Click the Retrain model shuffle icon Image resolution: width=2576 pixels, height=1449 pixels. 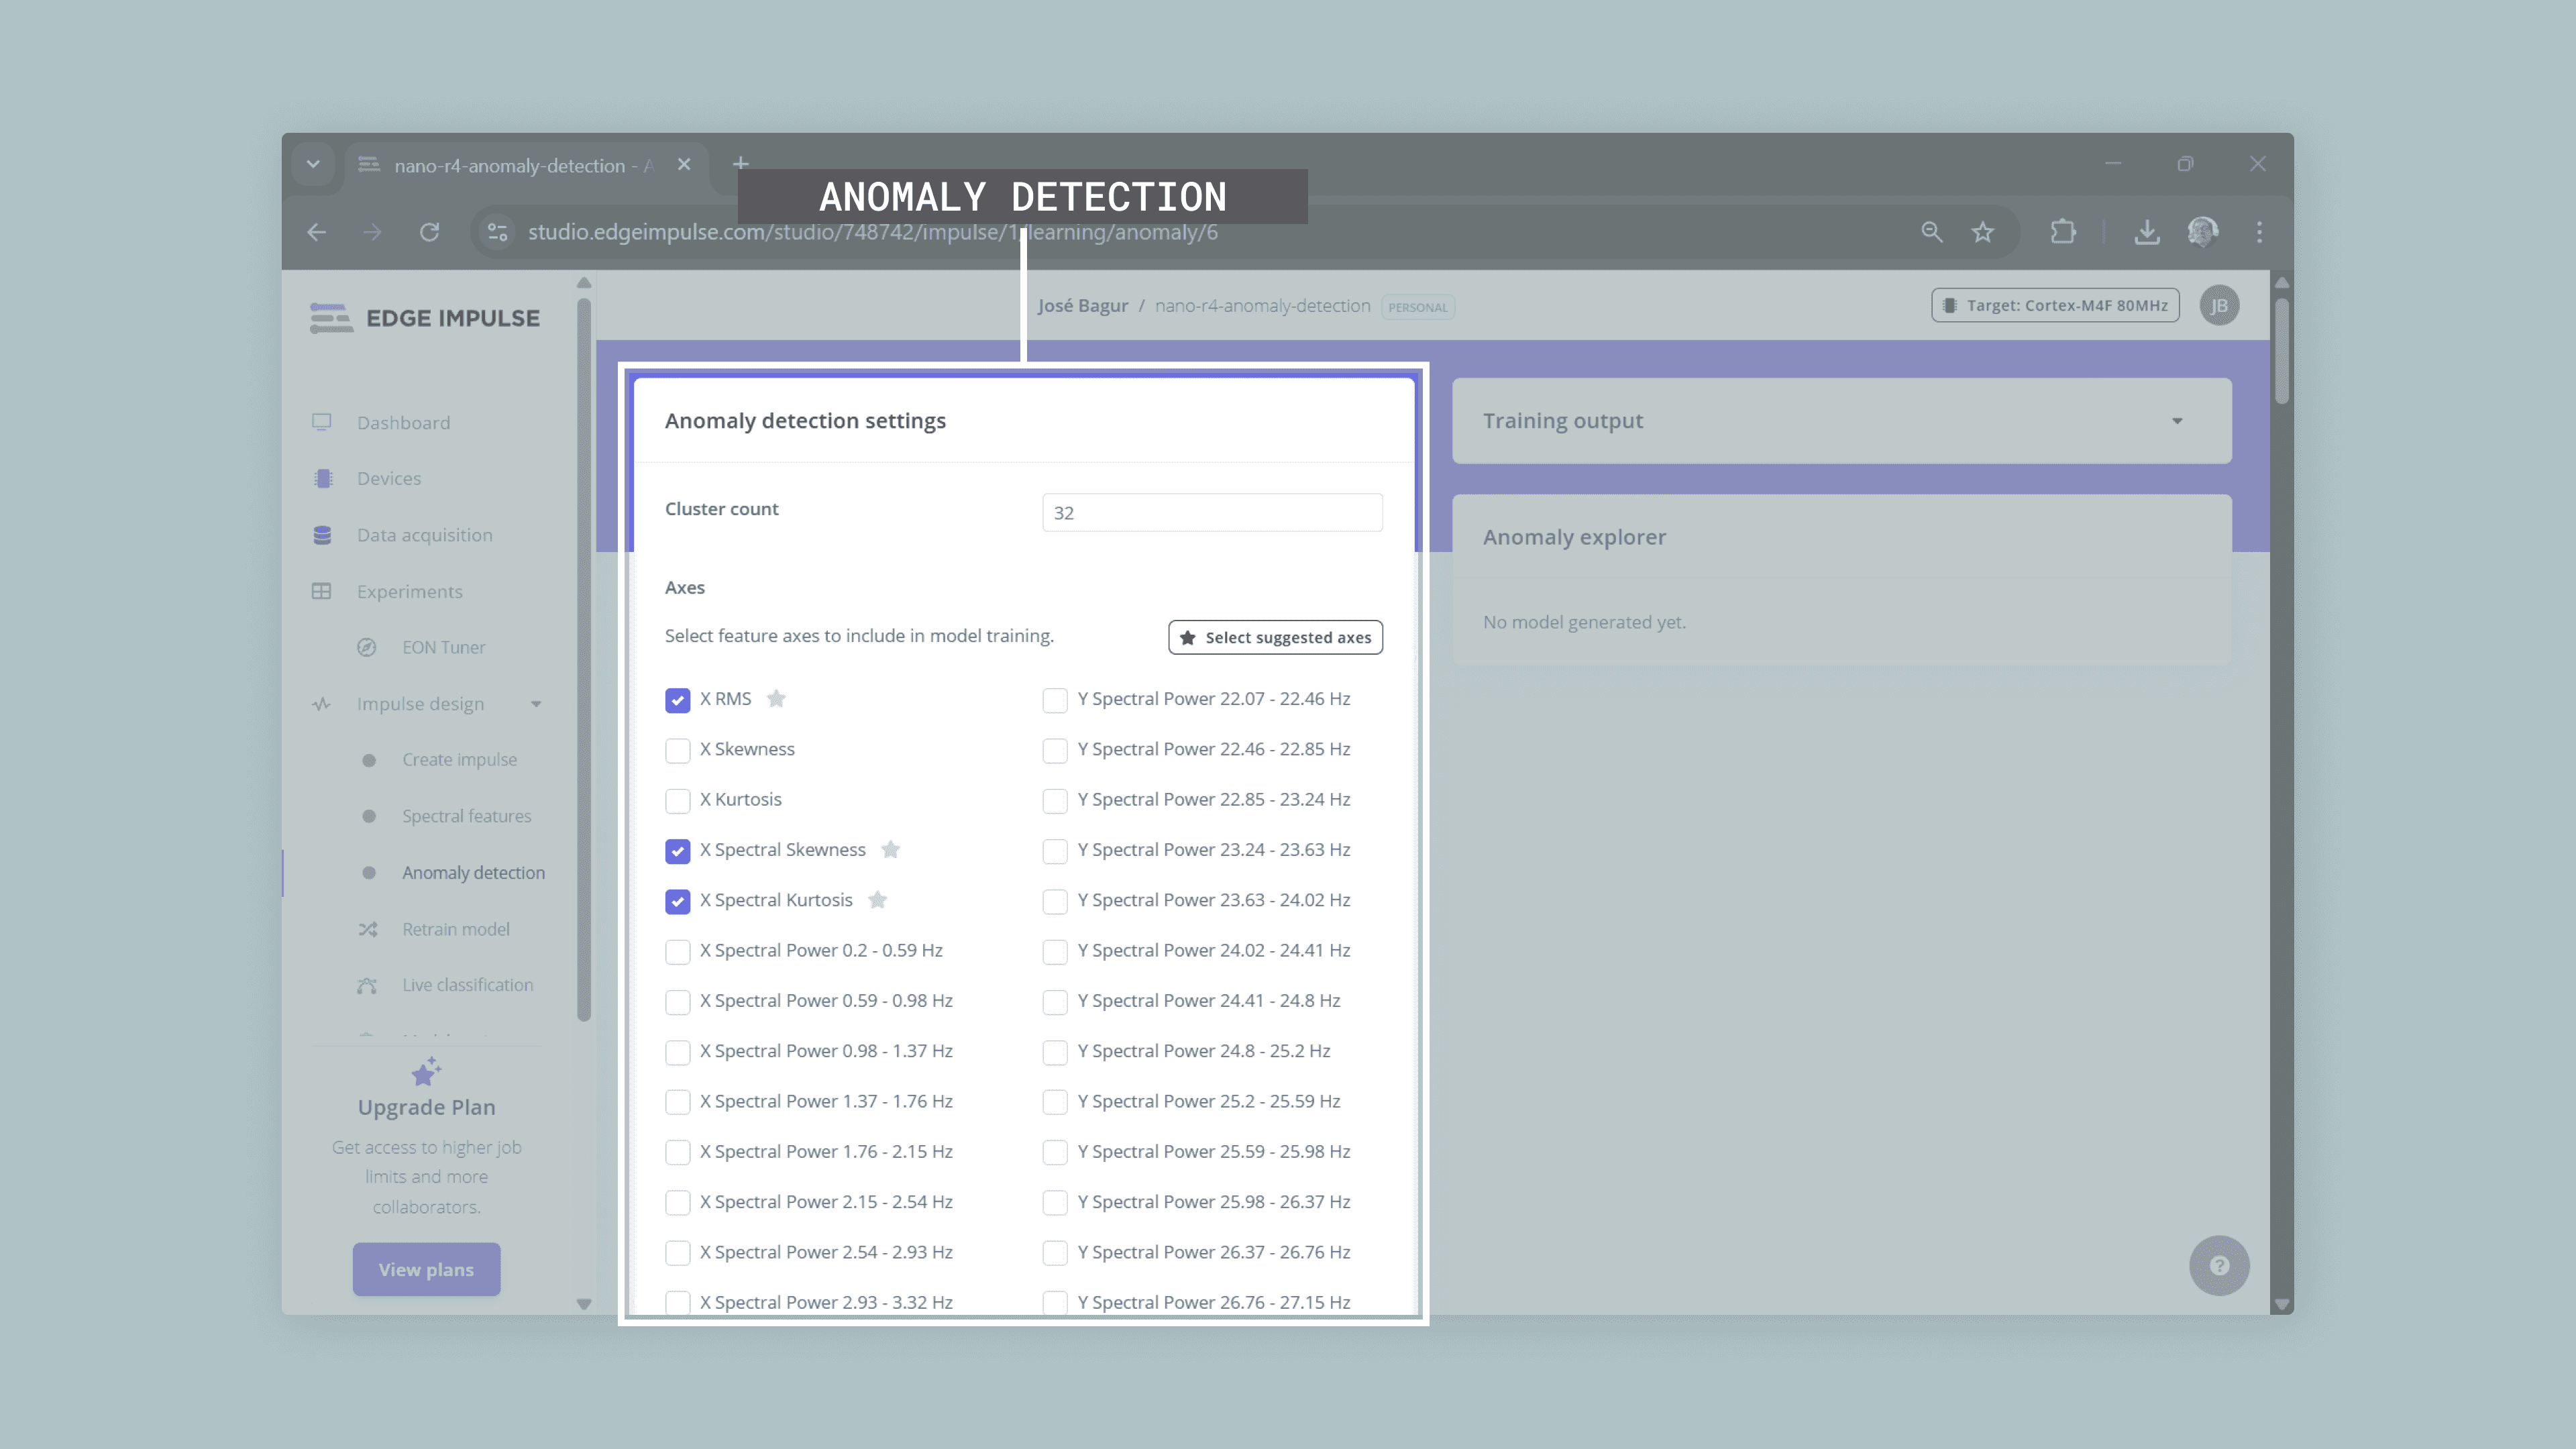(x=368, y=930)
